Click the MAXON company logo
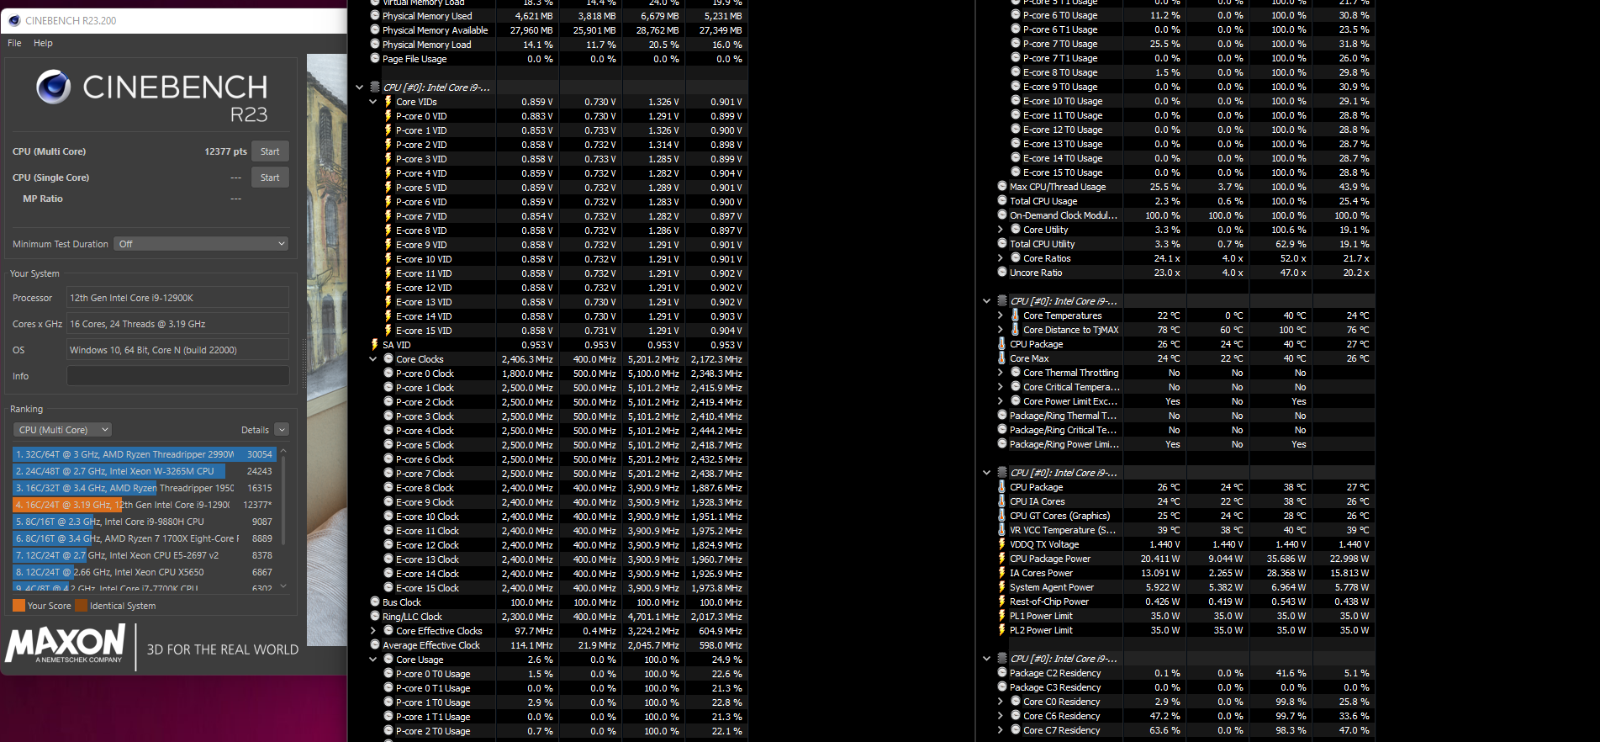This screenshot has width=1600, height=742. 66,644
